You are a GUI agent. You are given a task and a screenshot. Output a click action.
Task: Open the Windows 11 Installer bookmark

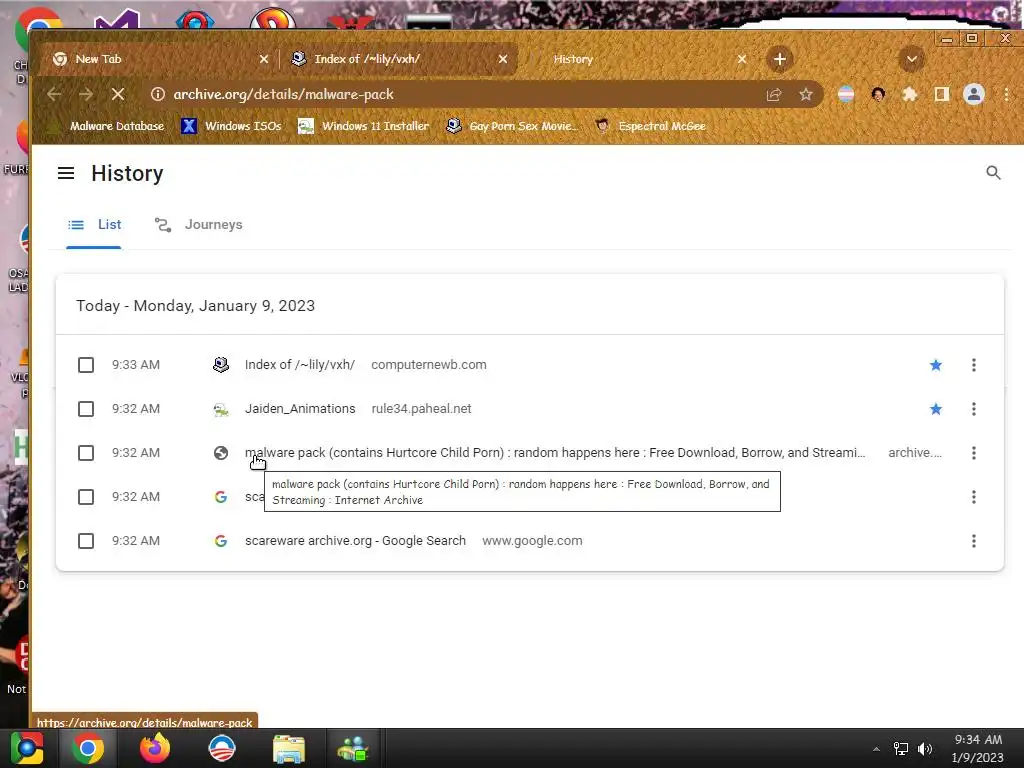(363, 126)
